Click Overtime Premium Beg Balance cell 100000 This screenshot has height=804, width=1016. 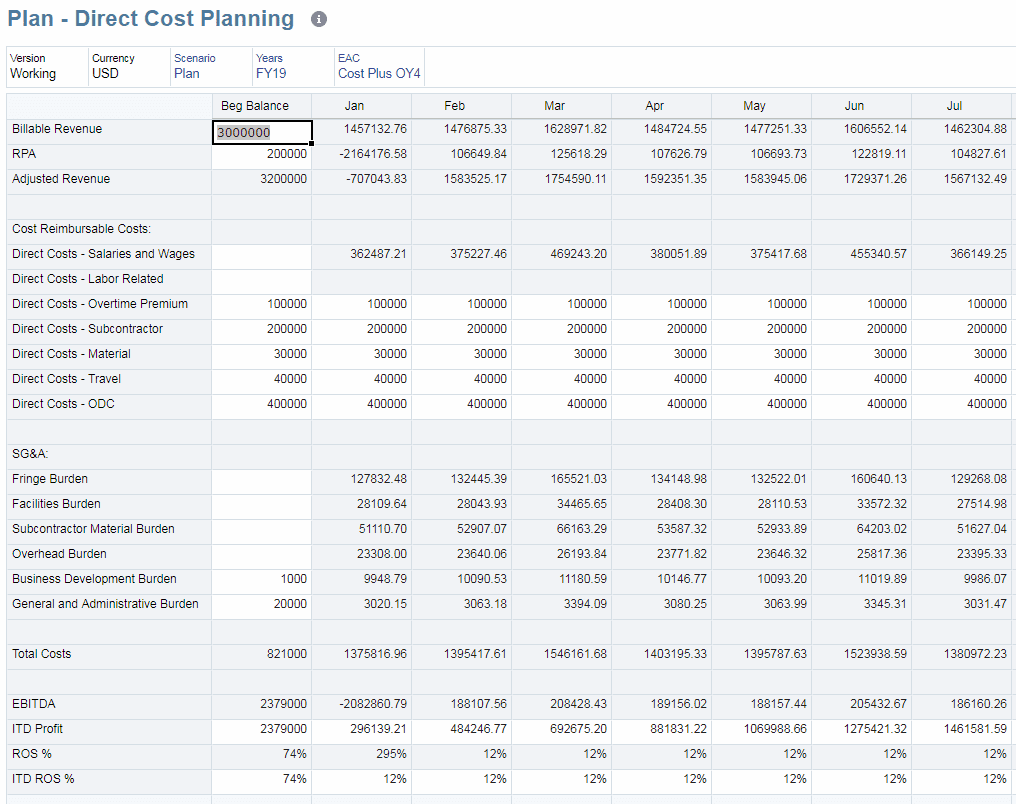click(262, 304)
